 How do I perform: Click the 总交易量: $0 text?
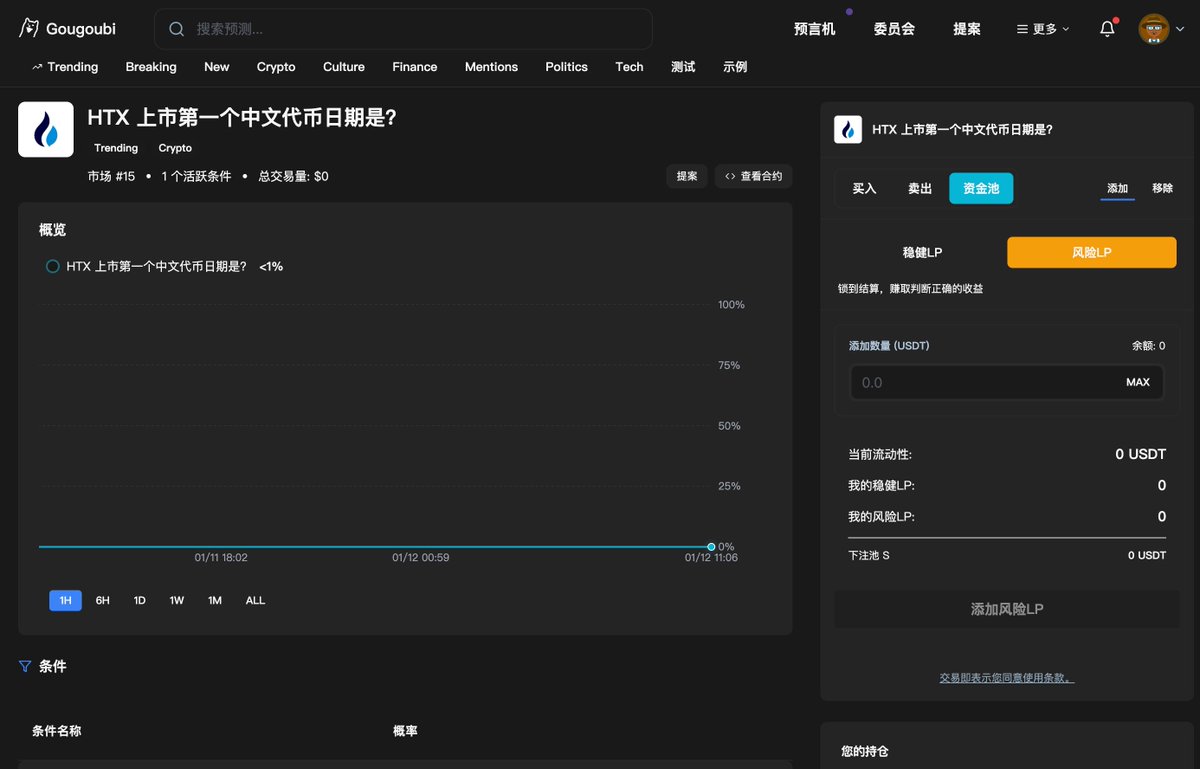(293, 176)
